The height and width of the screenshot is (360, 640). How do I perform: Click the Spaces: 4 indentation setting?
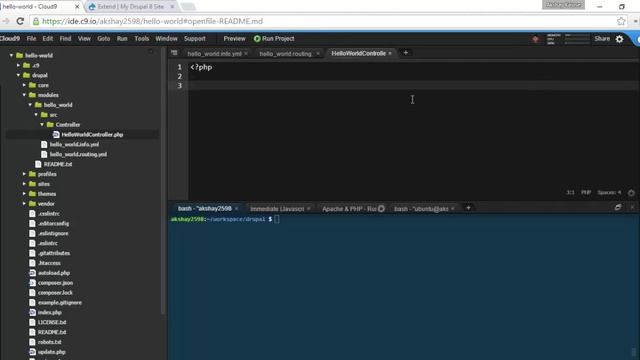[x=609, y=193]
